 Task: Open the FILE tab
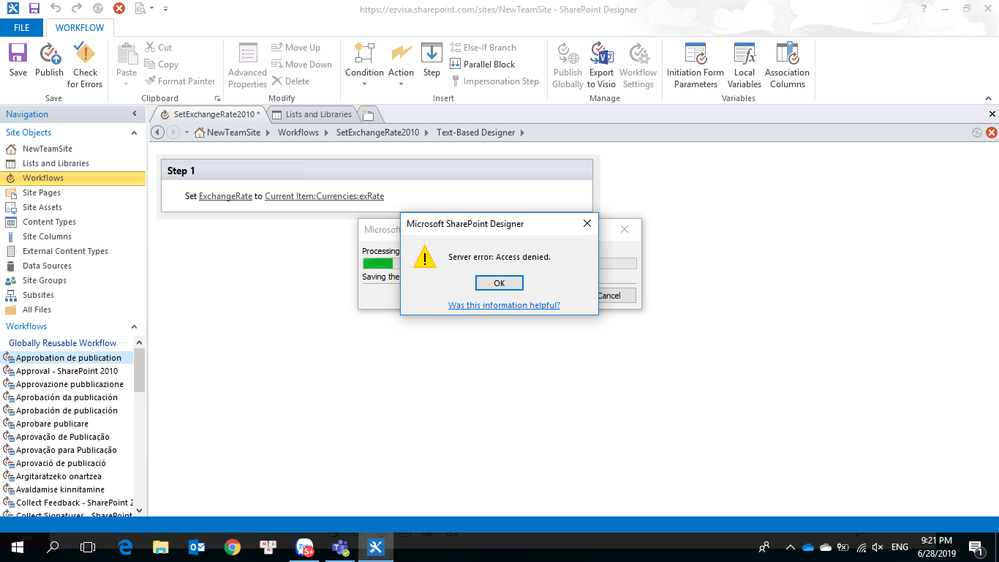[x=22, y=27]
